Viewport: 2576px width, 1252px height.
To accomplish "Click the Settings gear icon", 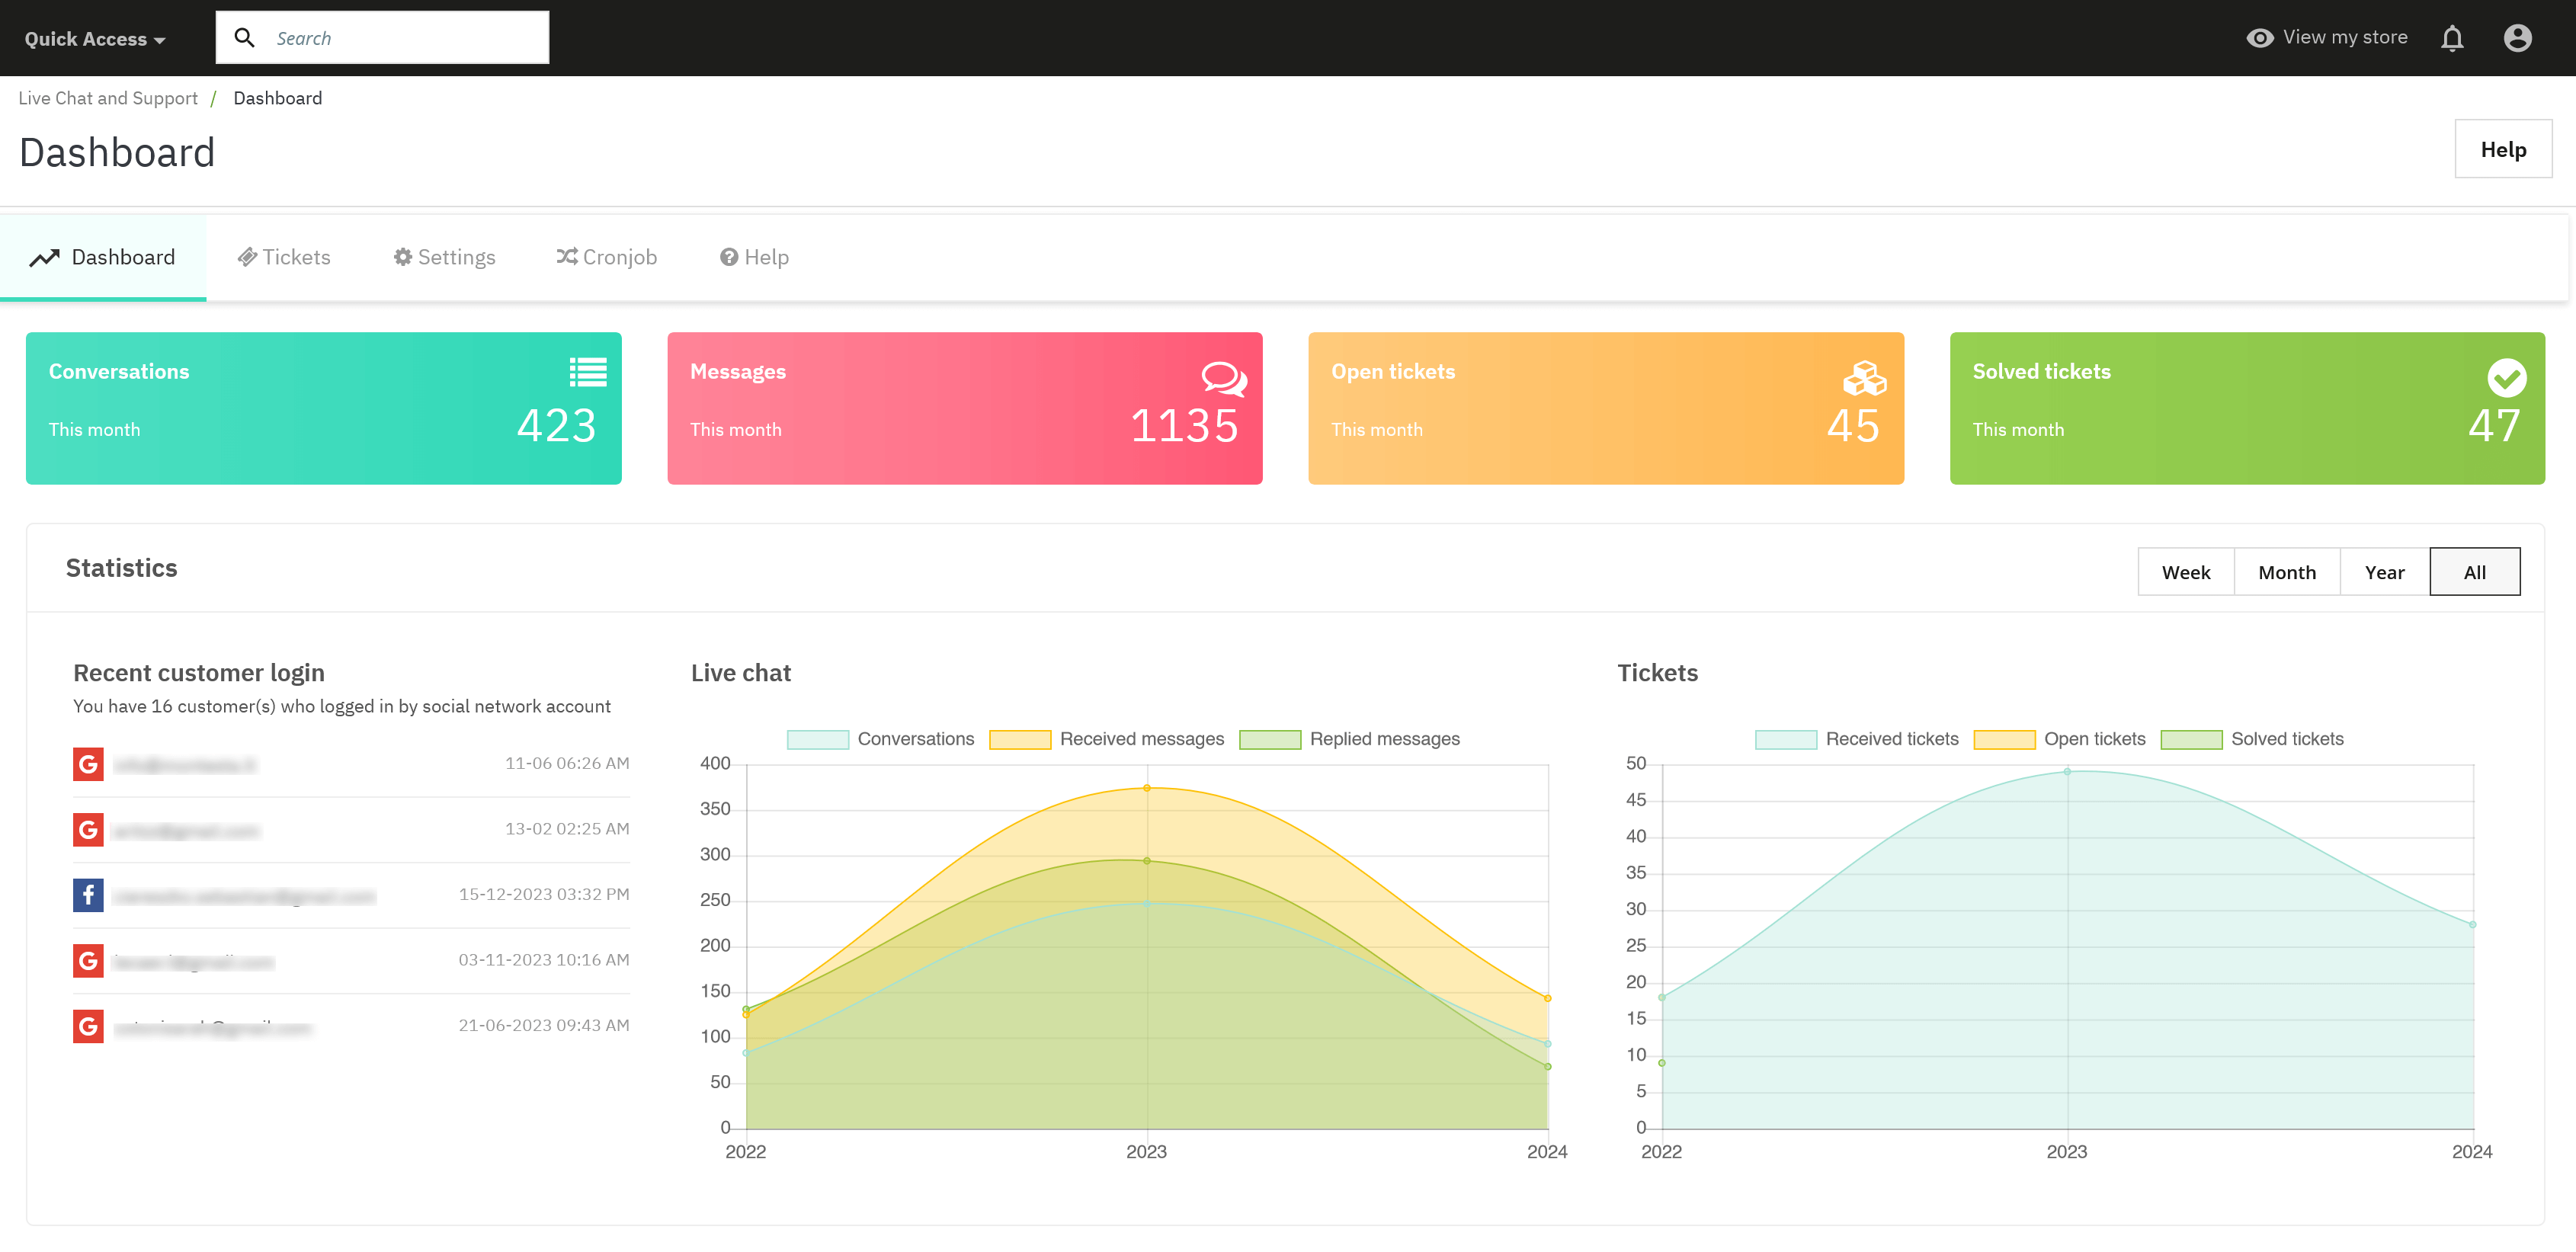I will (x=403, y=257).
